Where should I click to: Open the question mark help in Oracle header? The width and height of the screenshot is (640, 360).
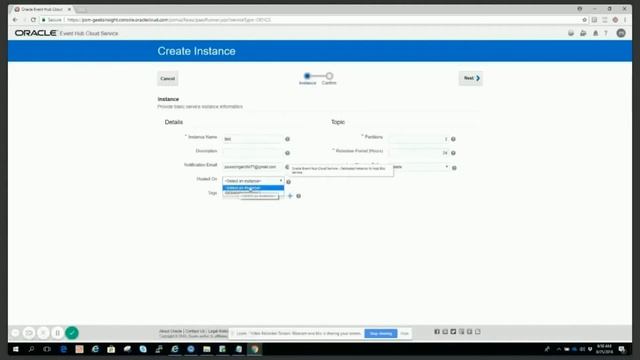pyautogui.click(x=606, y=33)
